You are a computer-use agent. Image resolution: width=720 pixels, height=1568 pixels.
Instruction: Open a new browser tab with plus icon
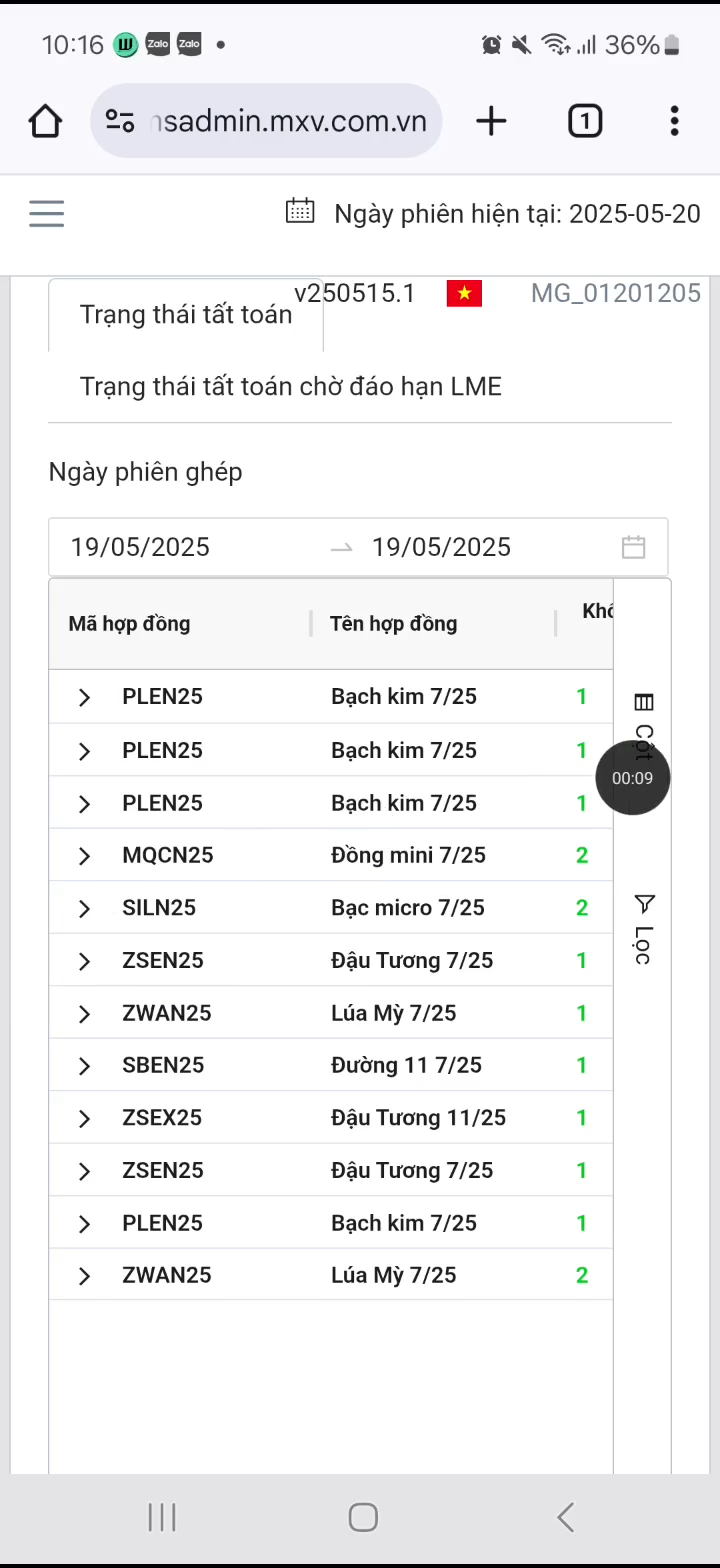pyautogui.click(x=491, y=121)
